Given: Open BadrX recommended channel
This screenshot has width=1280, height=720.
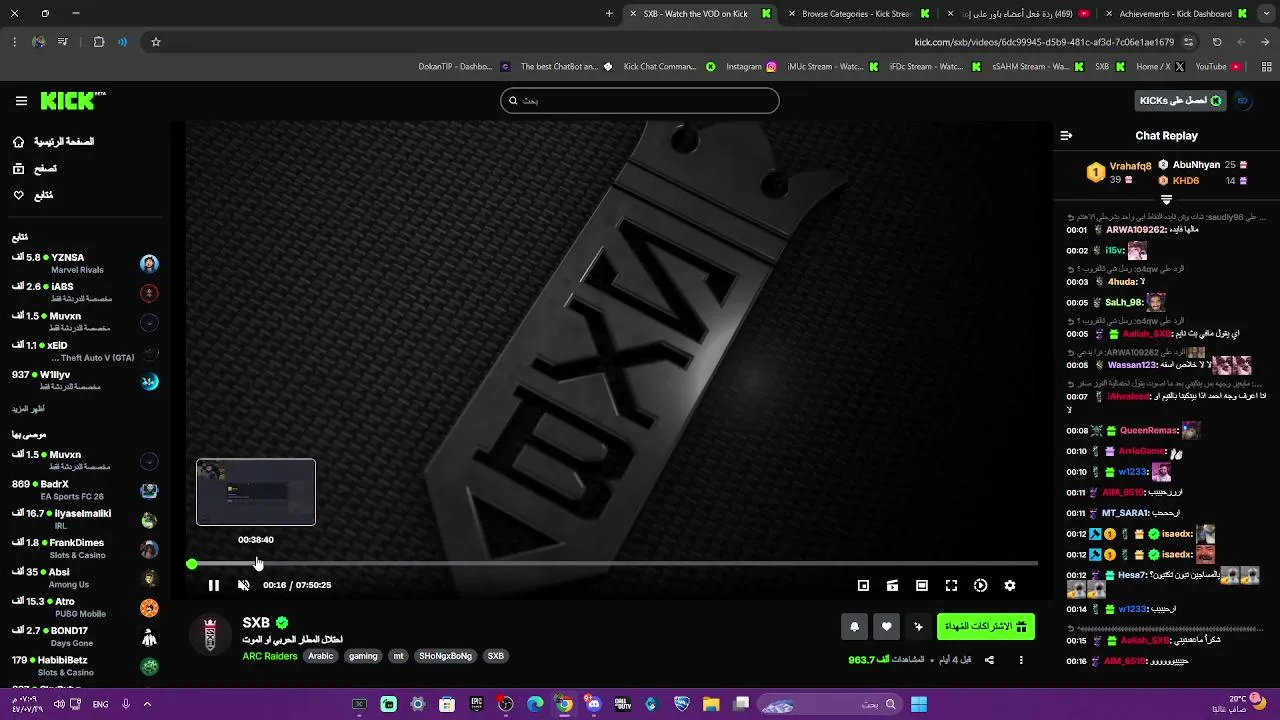Looking at the screenshot, I should point(85,490).
